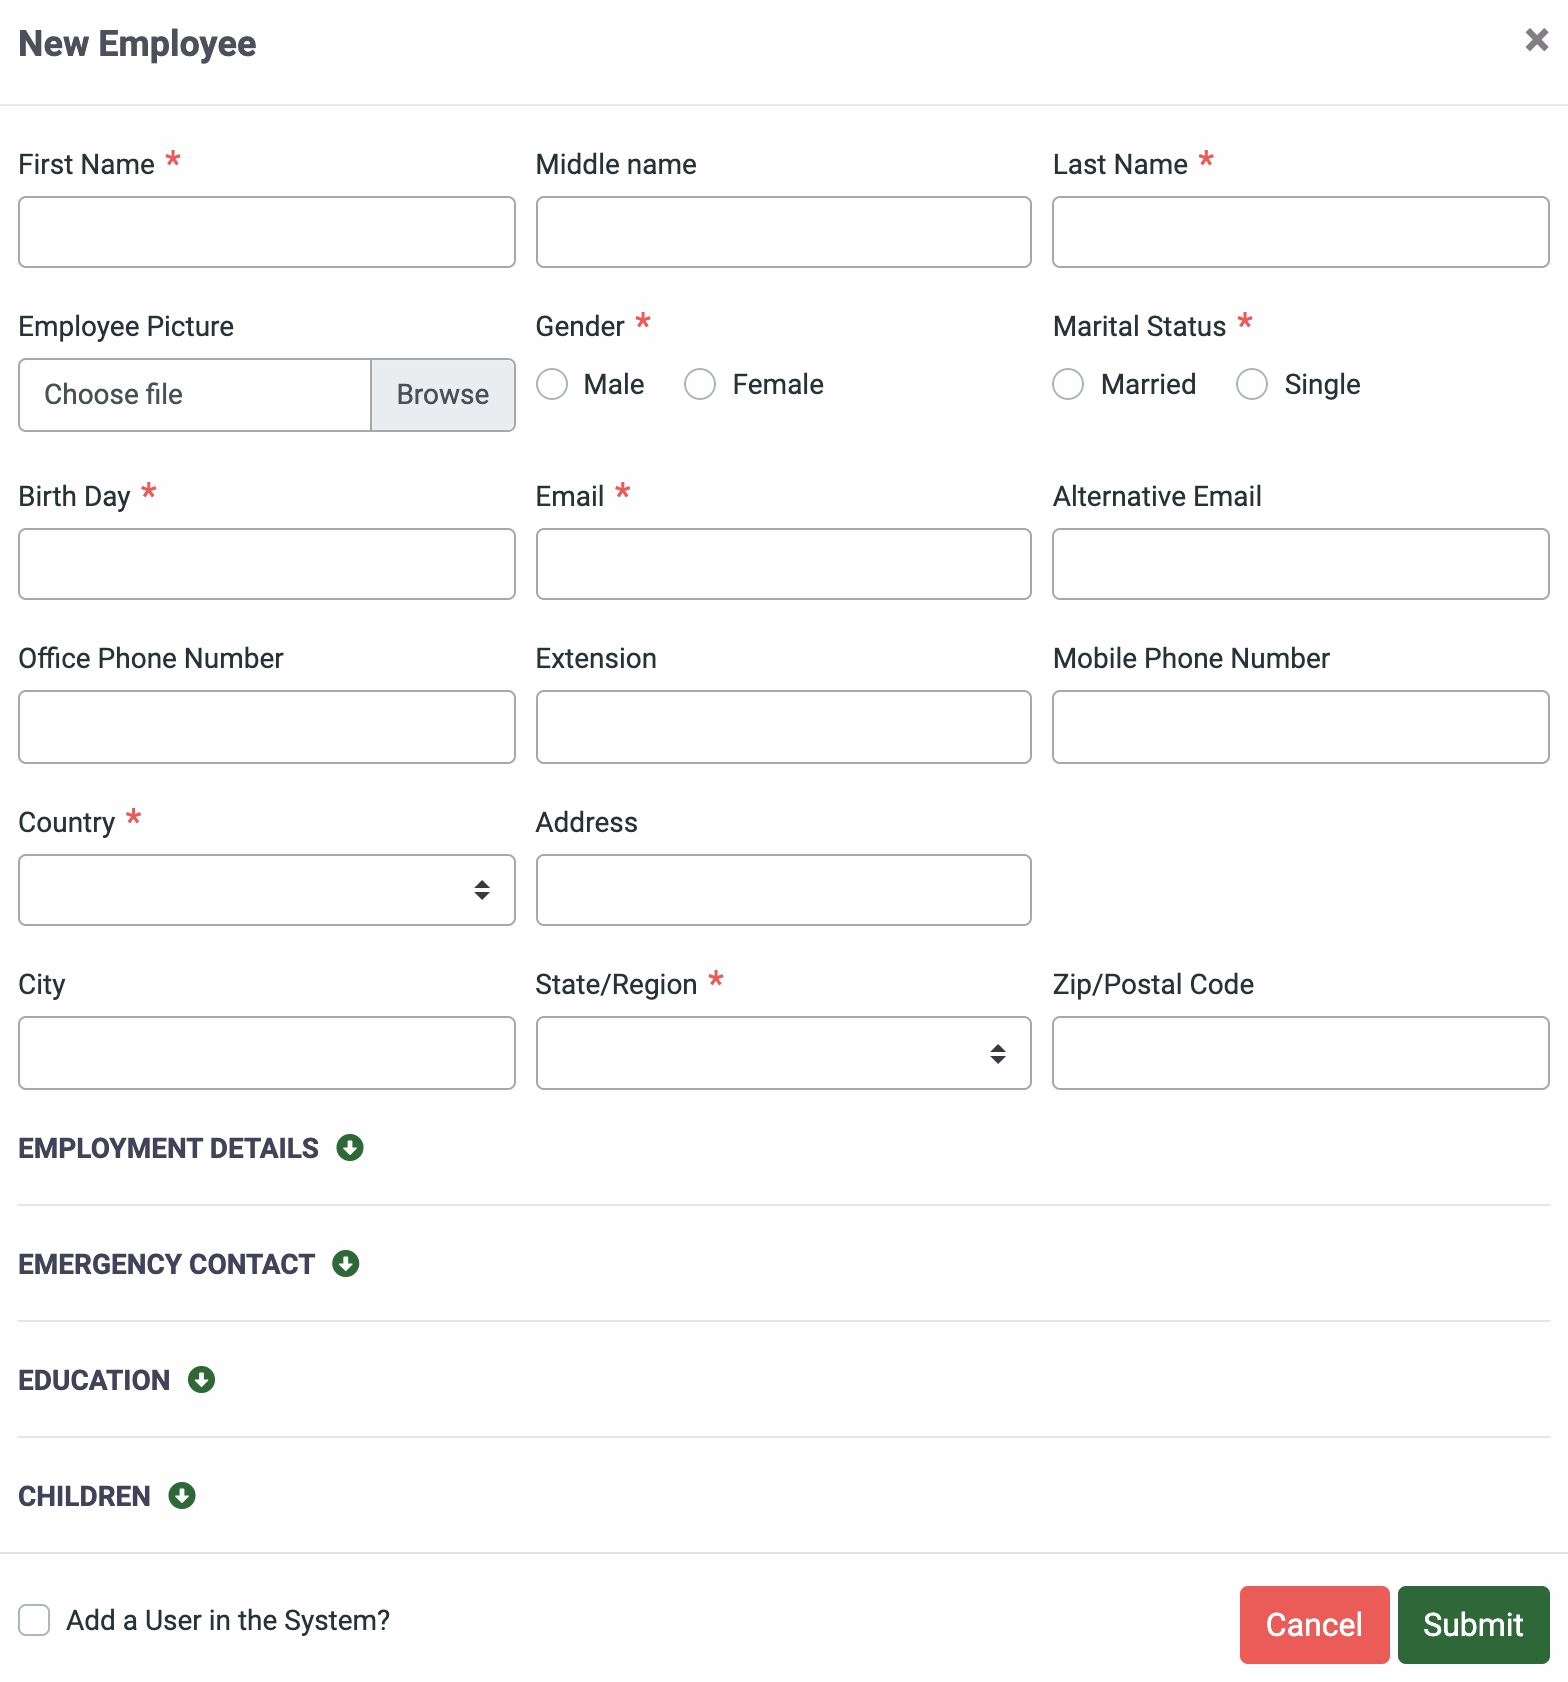Click the Zip/Postal Code field

click(x=1300, y=1053)
